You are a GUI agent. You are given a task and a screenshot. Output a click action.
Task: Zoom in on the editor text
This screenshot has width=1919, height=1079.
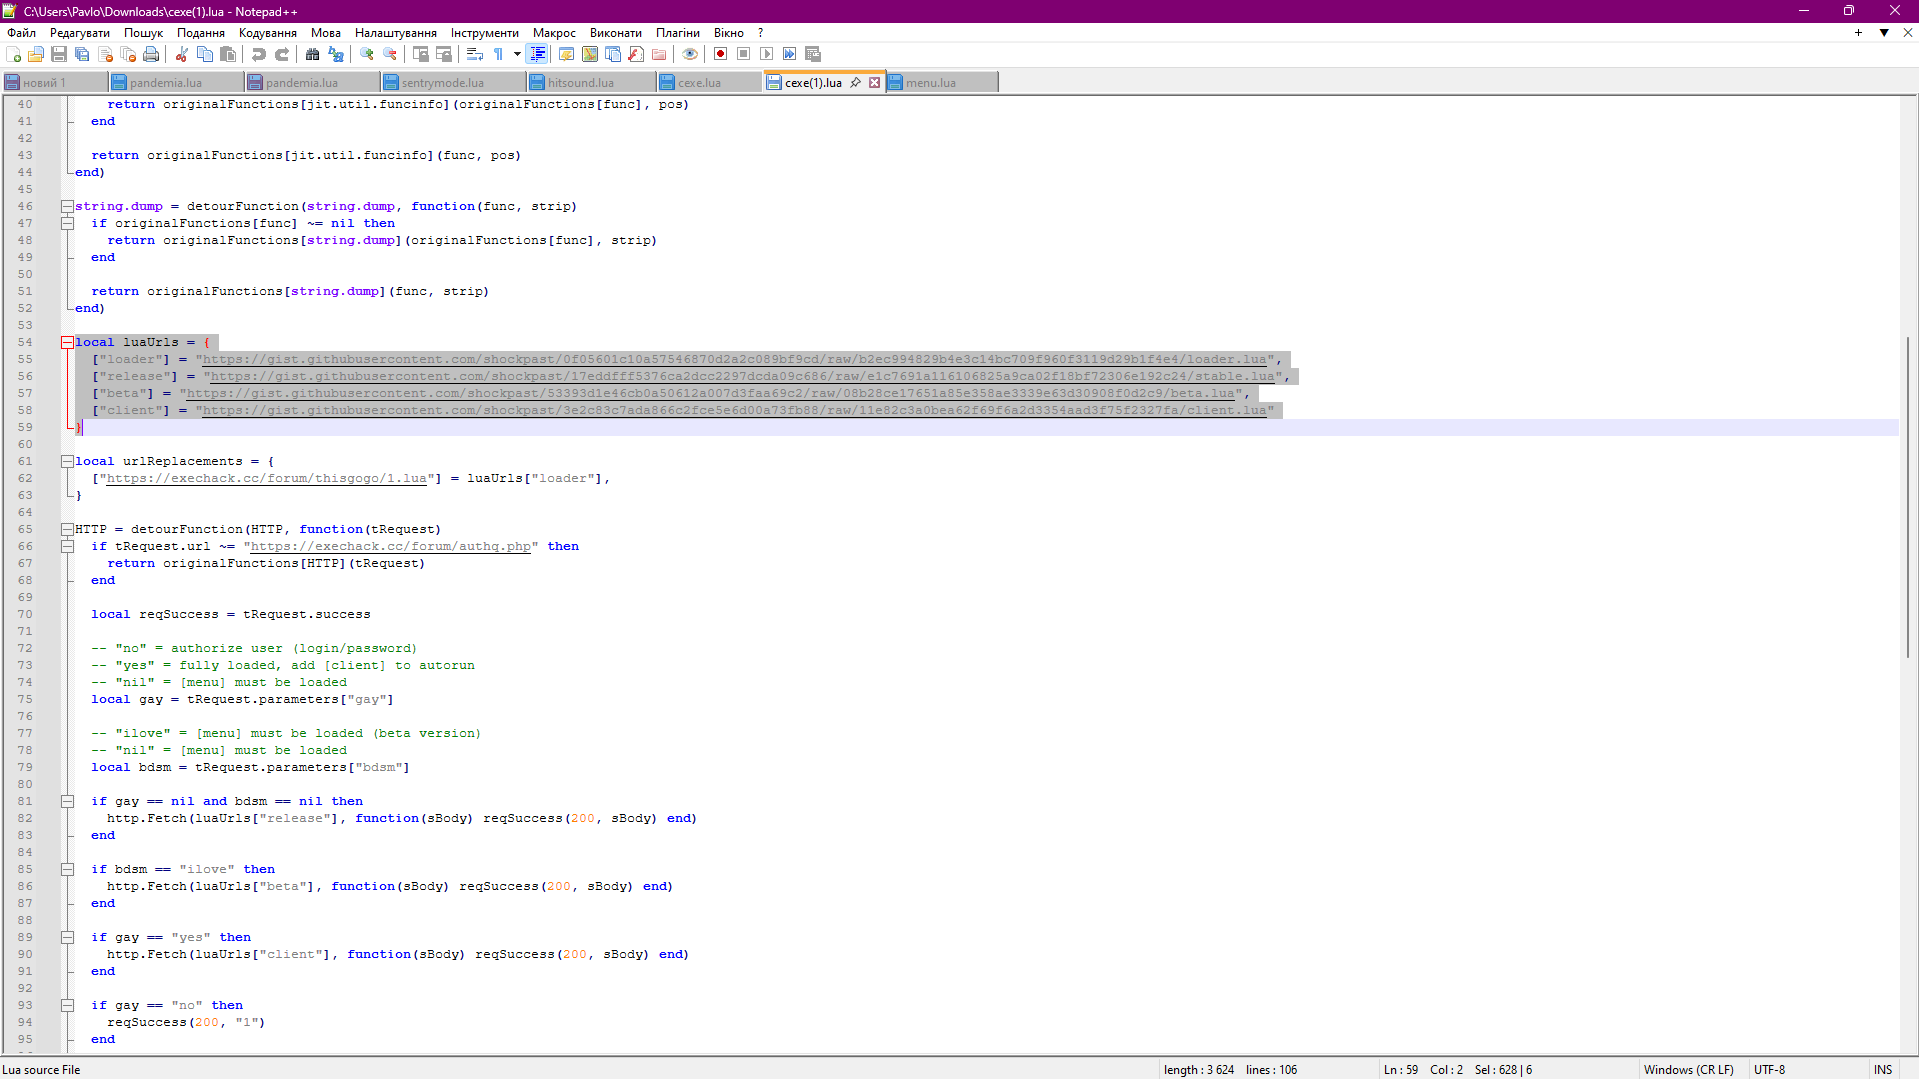[x=367, y=54]
